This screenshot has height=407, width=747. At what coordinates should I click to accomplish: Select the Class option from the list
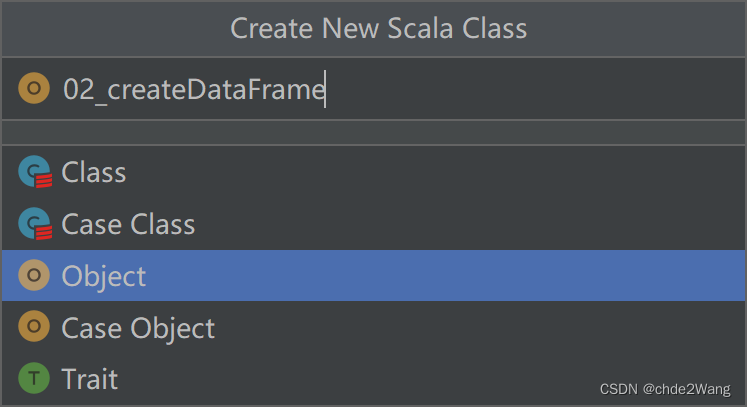click(374, 172)
